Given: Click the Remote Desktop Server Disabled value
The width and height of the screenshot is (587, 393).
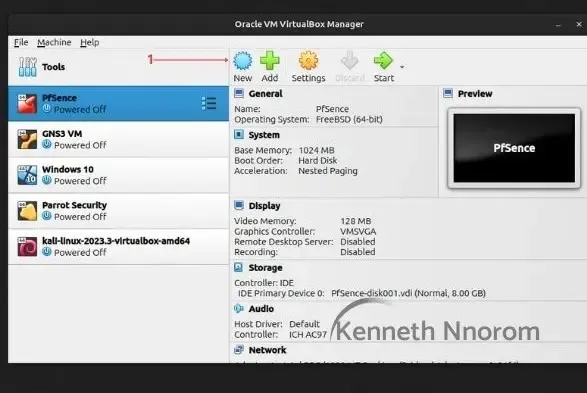Looking at the screenshot, I should point(358,242).
